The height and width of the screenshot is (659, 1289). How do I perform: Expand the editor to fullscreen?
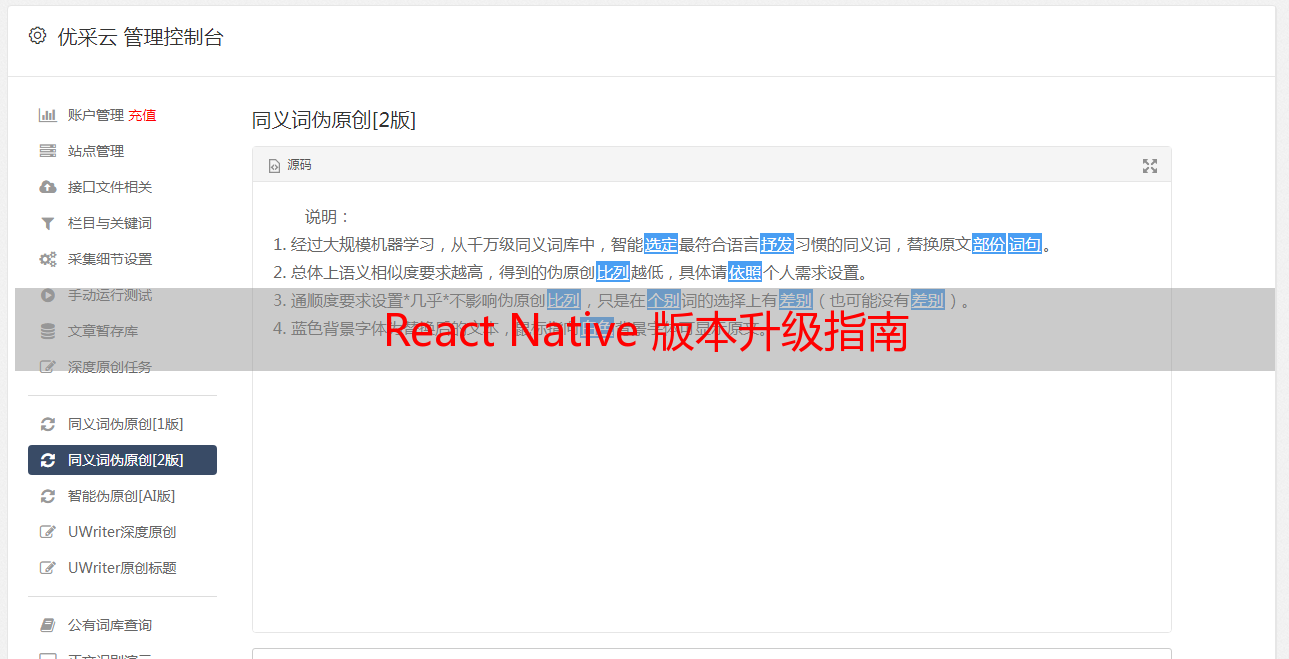pyautogui.click(x=1150, y=166)
